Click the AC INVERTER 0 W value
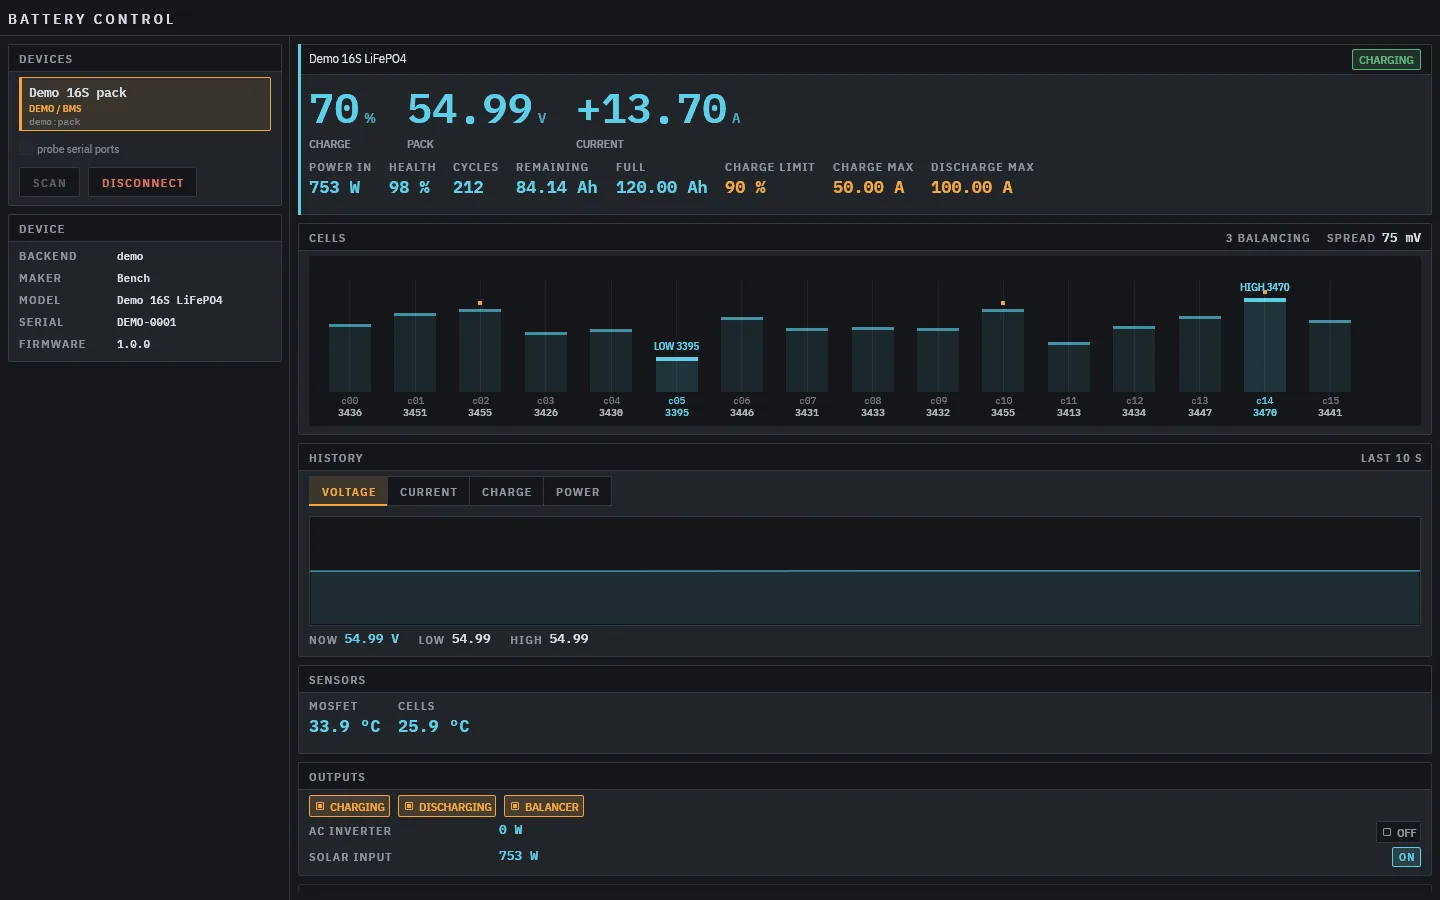 pyautogui.click(x=511, y=830)
